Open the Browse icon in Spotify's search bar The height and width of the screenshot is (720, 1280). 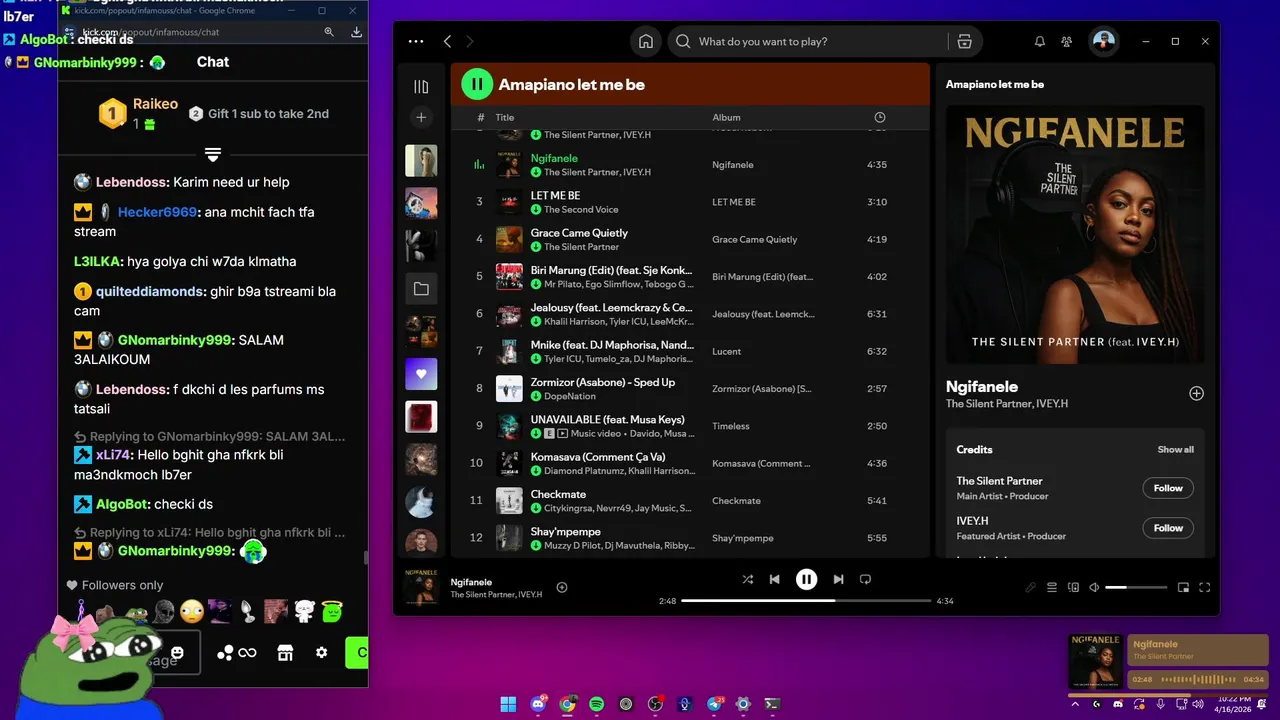coord(964,41)
